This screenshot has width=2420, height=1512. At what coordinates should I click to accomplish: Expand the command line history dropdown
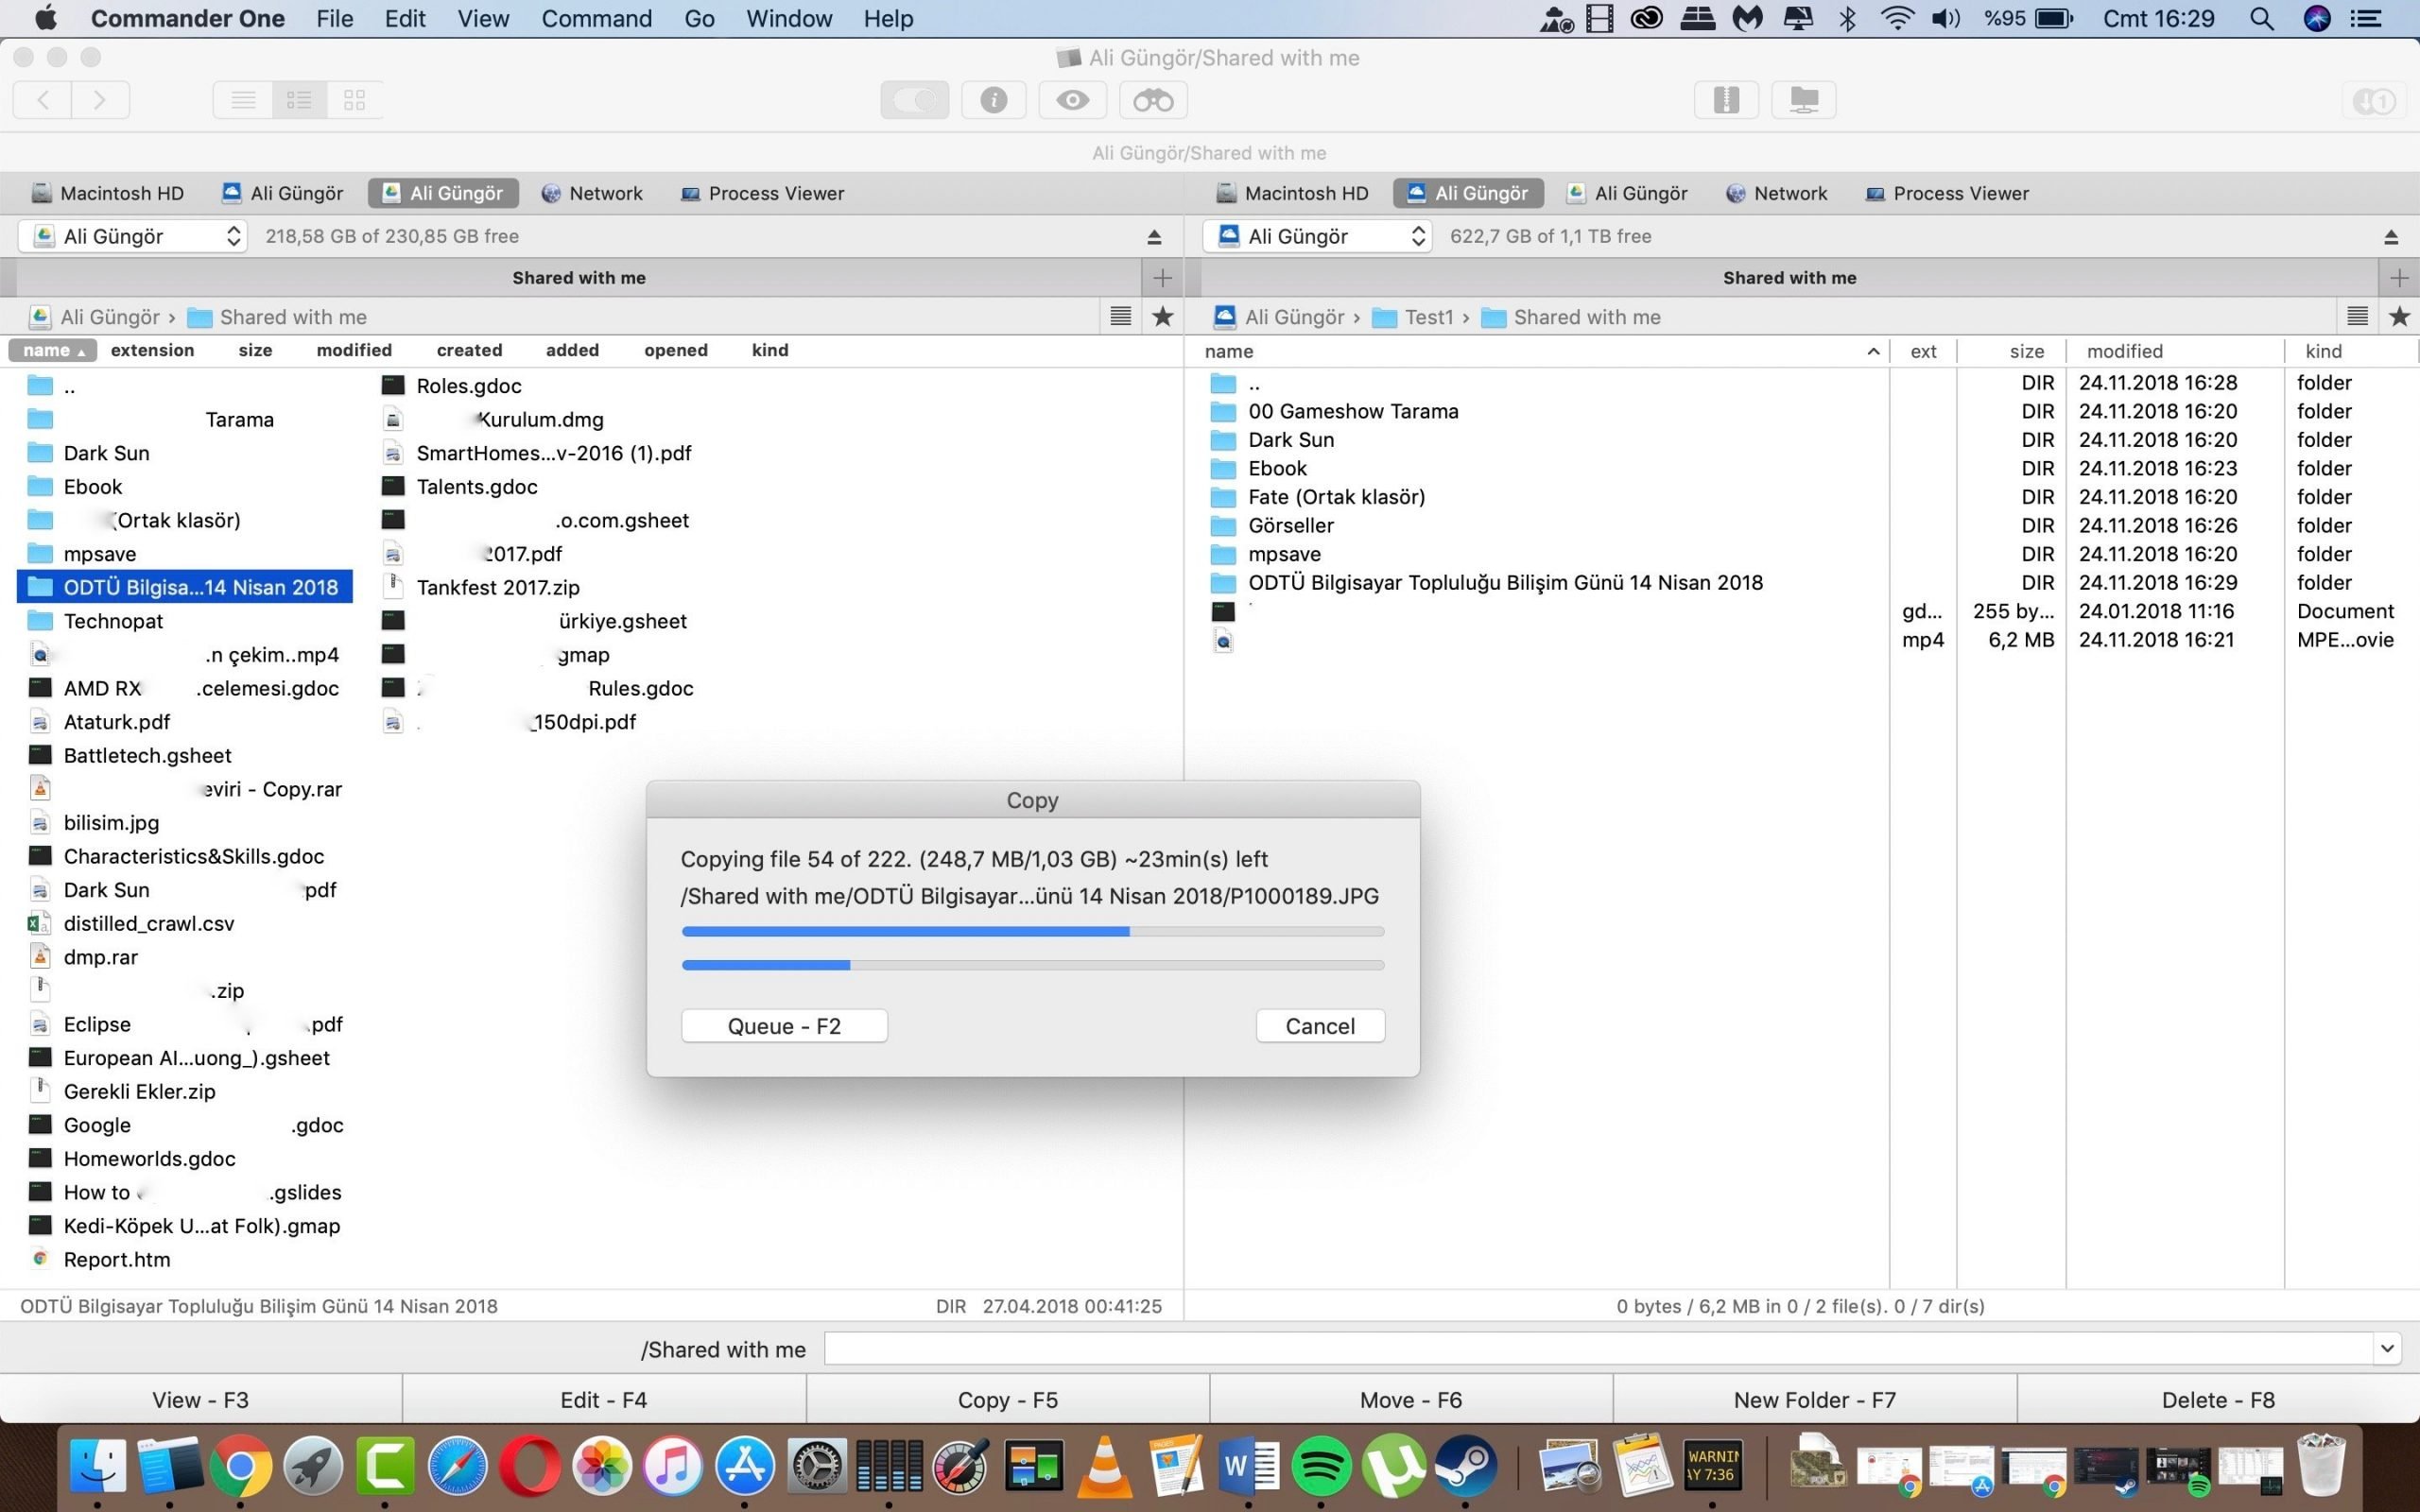[2387, 1349]
